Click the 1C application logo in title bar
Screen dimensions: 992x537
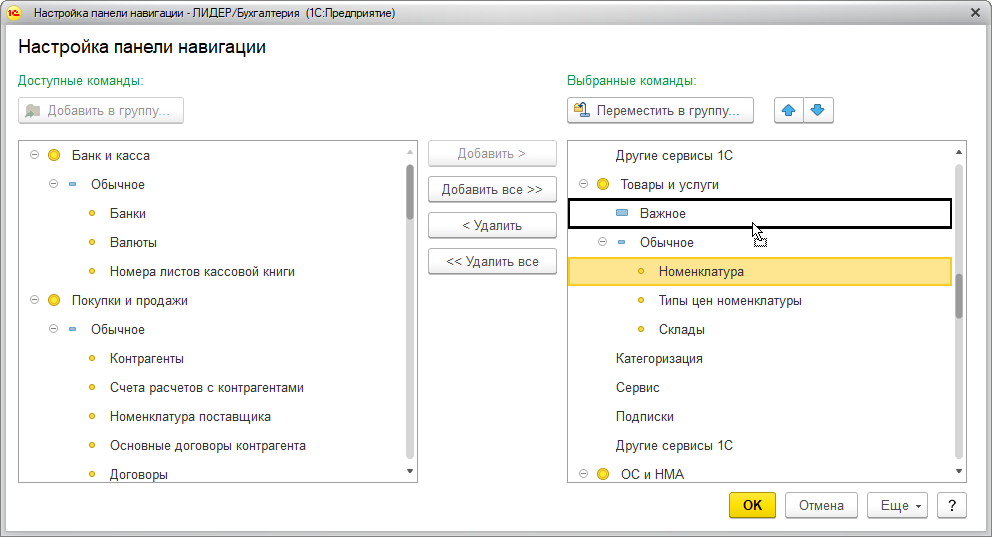coord(14,13)
